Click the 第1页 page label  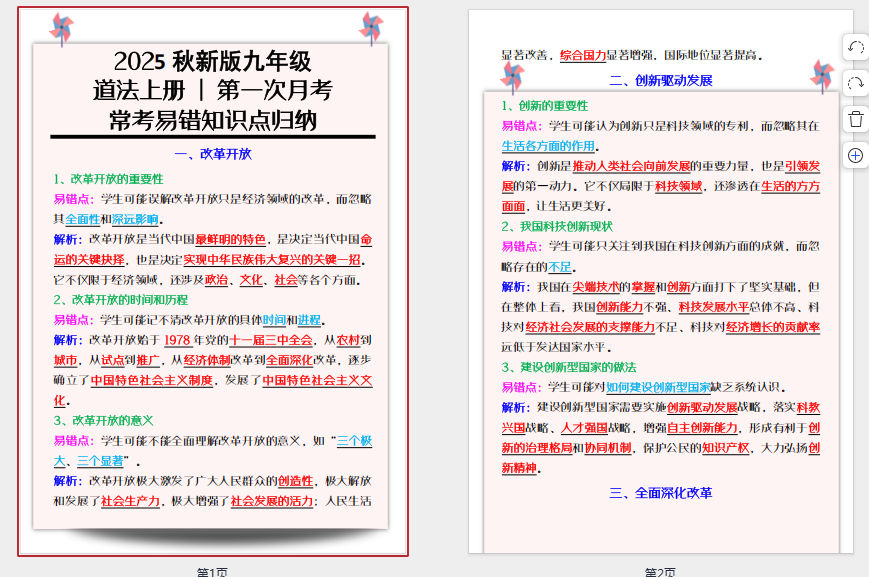coord(212,572)
